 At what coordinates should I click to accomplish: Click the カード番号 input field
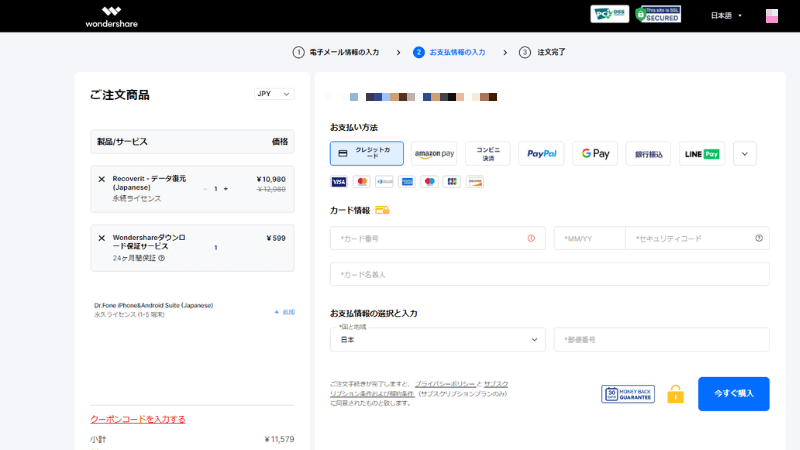[438, 238]
